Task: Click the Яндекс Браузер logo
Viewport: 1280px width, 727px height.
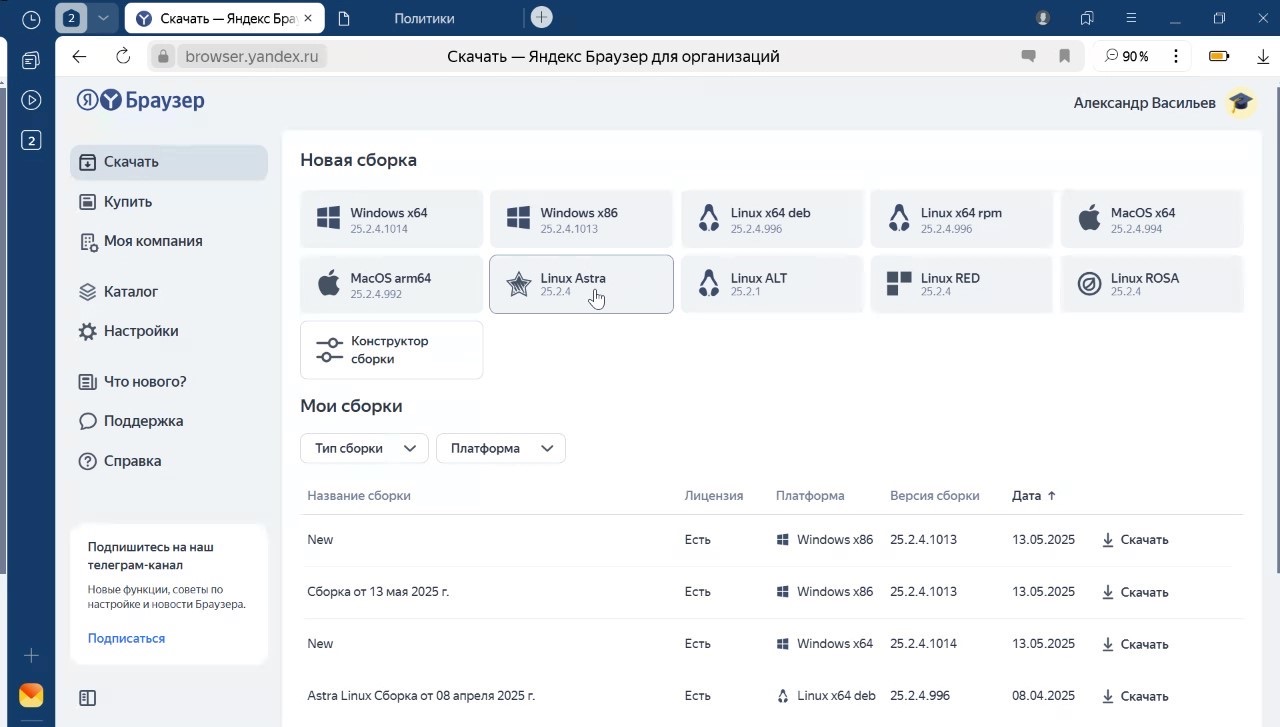Action: tap(141, 100)
